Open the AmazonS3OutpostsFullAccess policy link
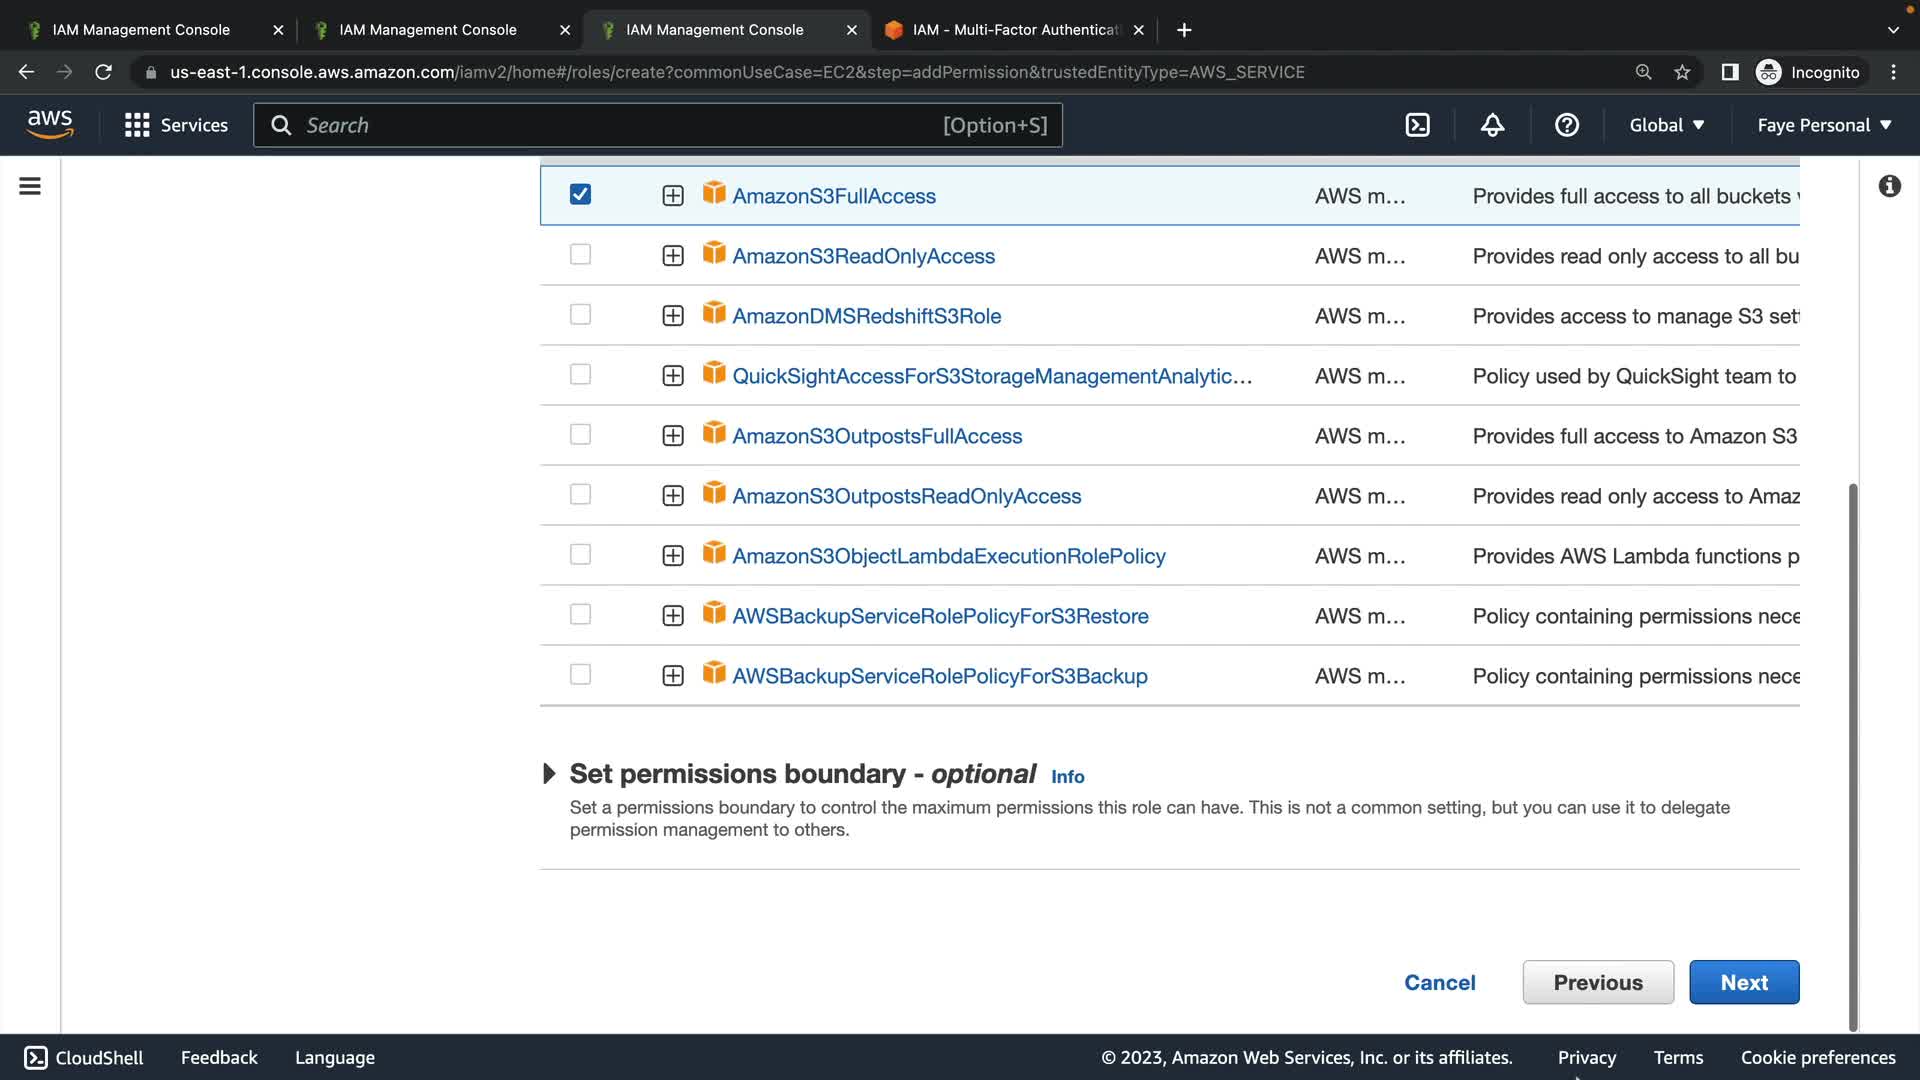Viewport: 1920px width, 1080px height. coord(877,436)
